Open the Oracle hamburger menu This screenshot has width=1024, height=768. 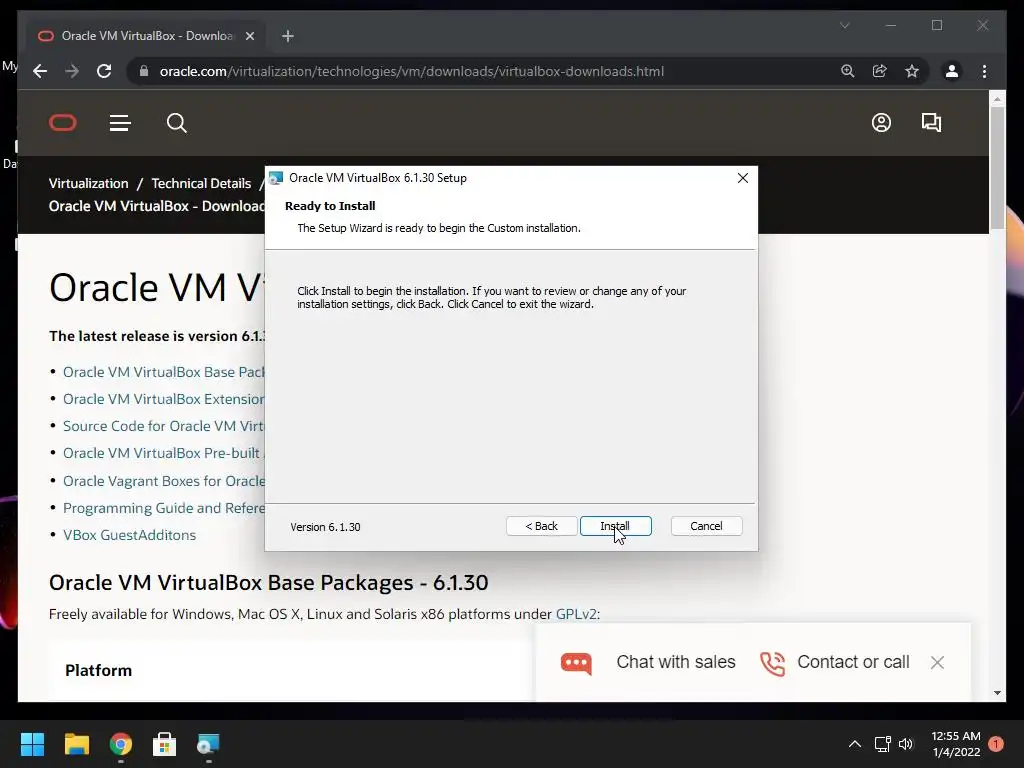pyautogui.click(x=120, y=123)
